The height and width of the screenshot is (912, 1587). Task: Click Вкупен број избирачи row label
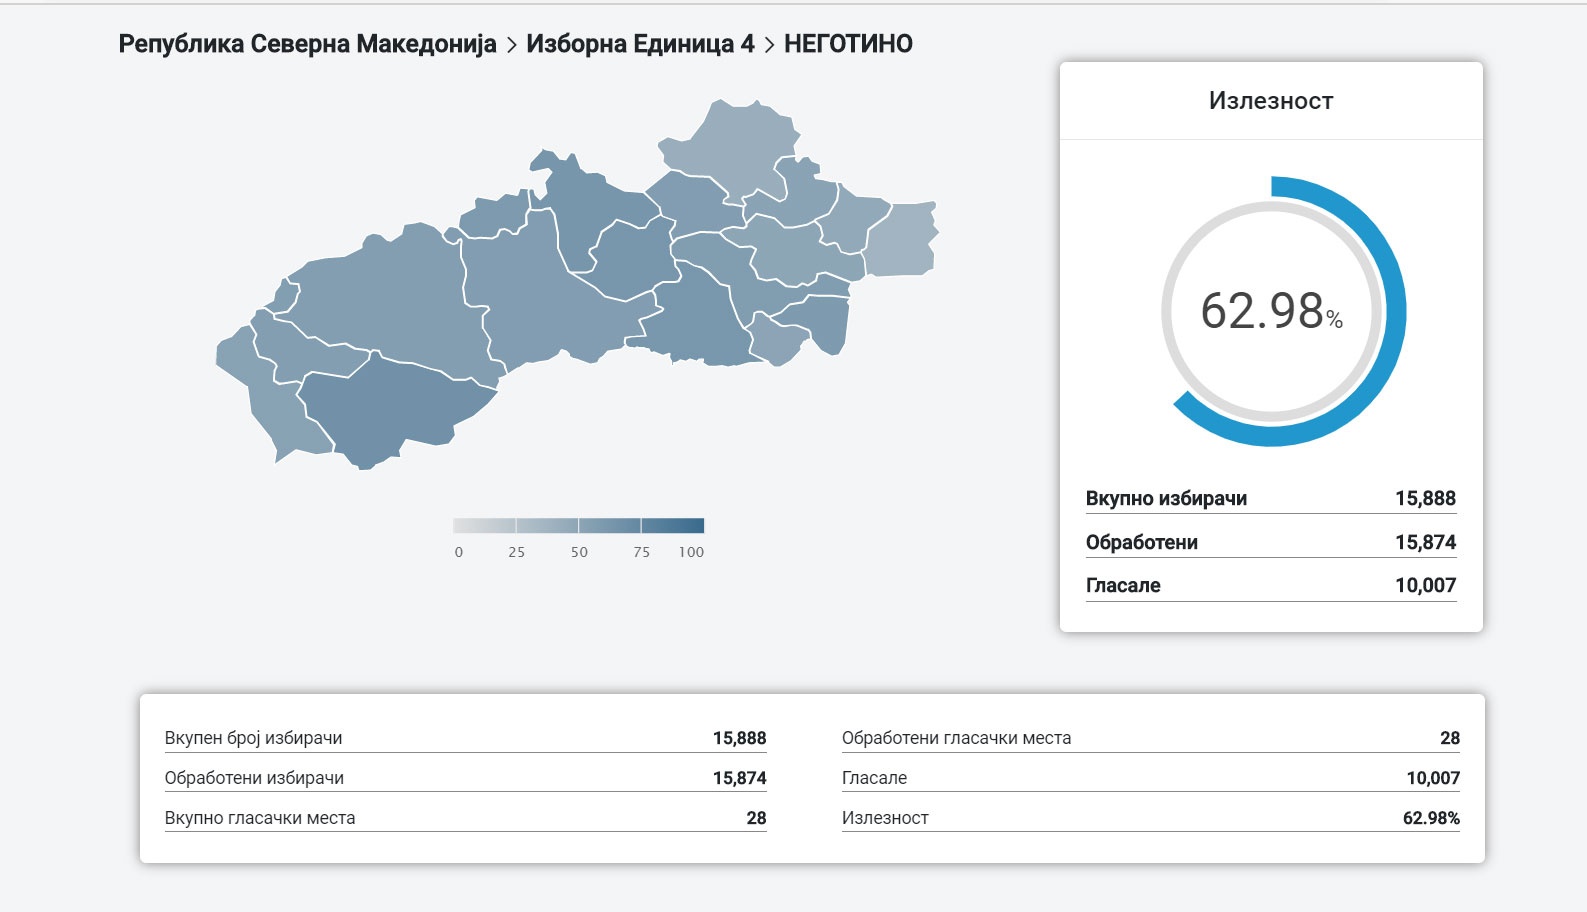[x=253, y=738]
